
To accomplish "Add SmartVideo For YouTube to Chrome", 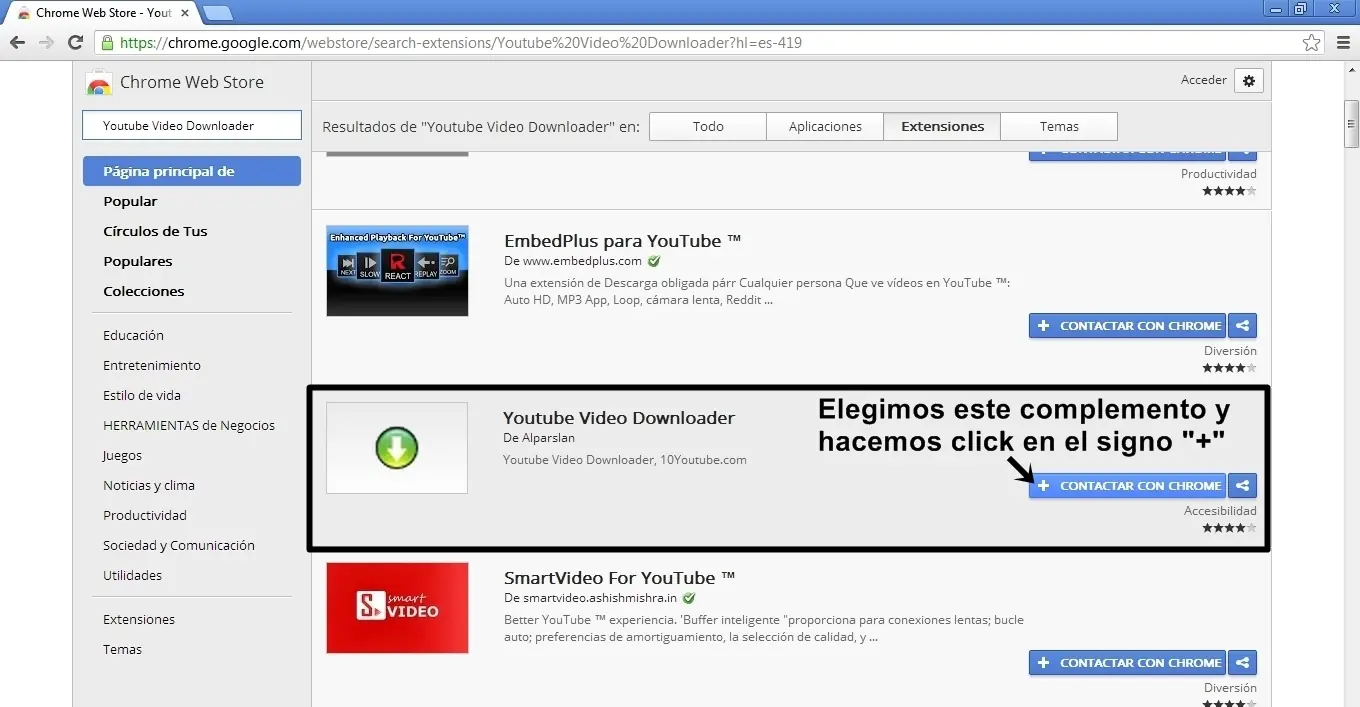I will pyautogui.click(x=1127, y=663).
